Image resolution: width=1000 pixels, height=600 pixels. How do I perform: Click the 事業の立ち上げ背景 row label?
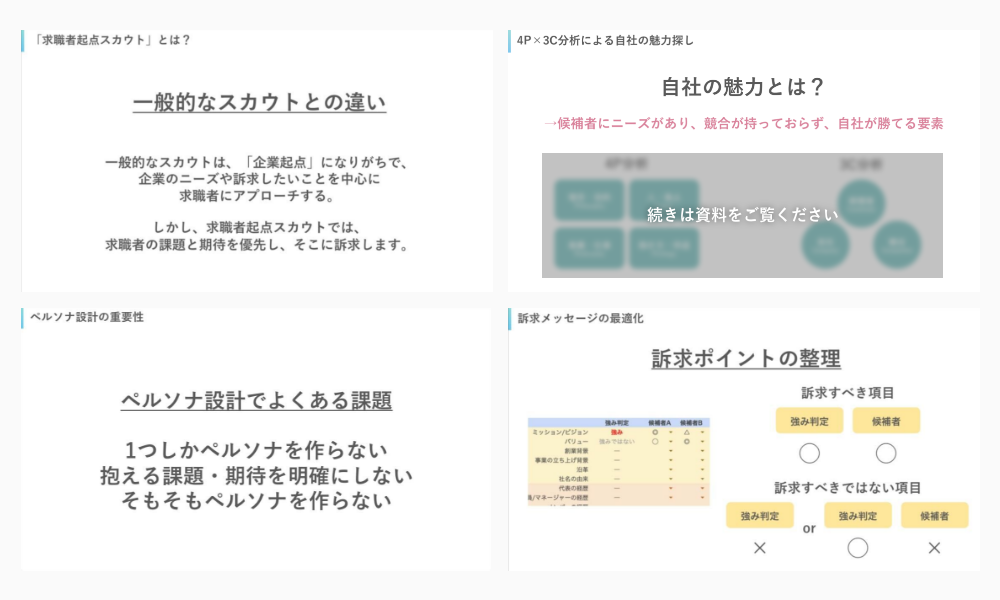coord(561,460)
